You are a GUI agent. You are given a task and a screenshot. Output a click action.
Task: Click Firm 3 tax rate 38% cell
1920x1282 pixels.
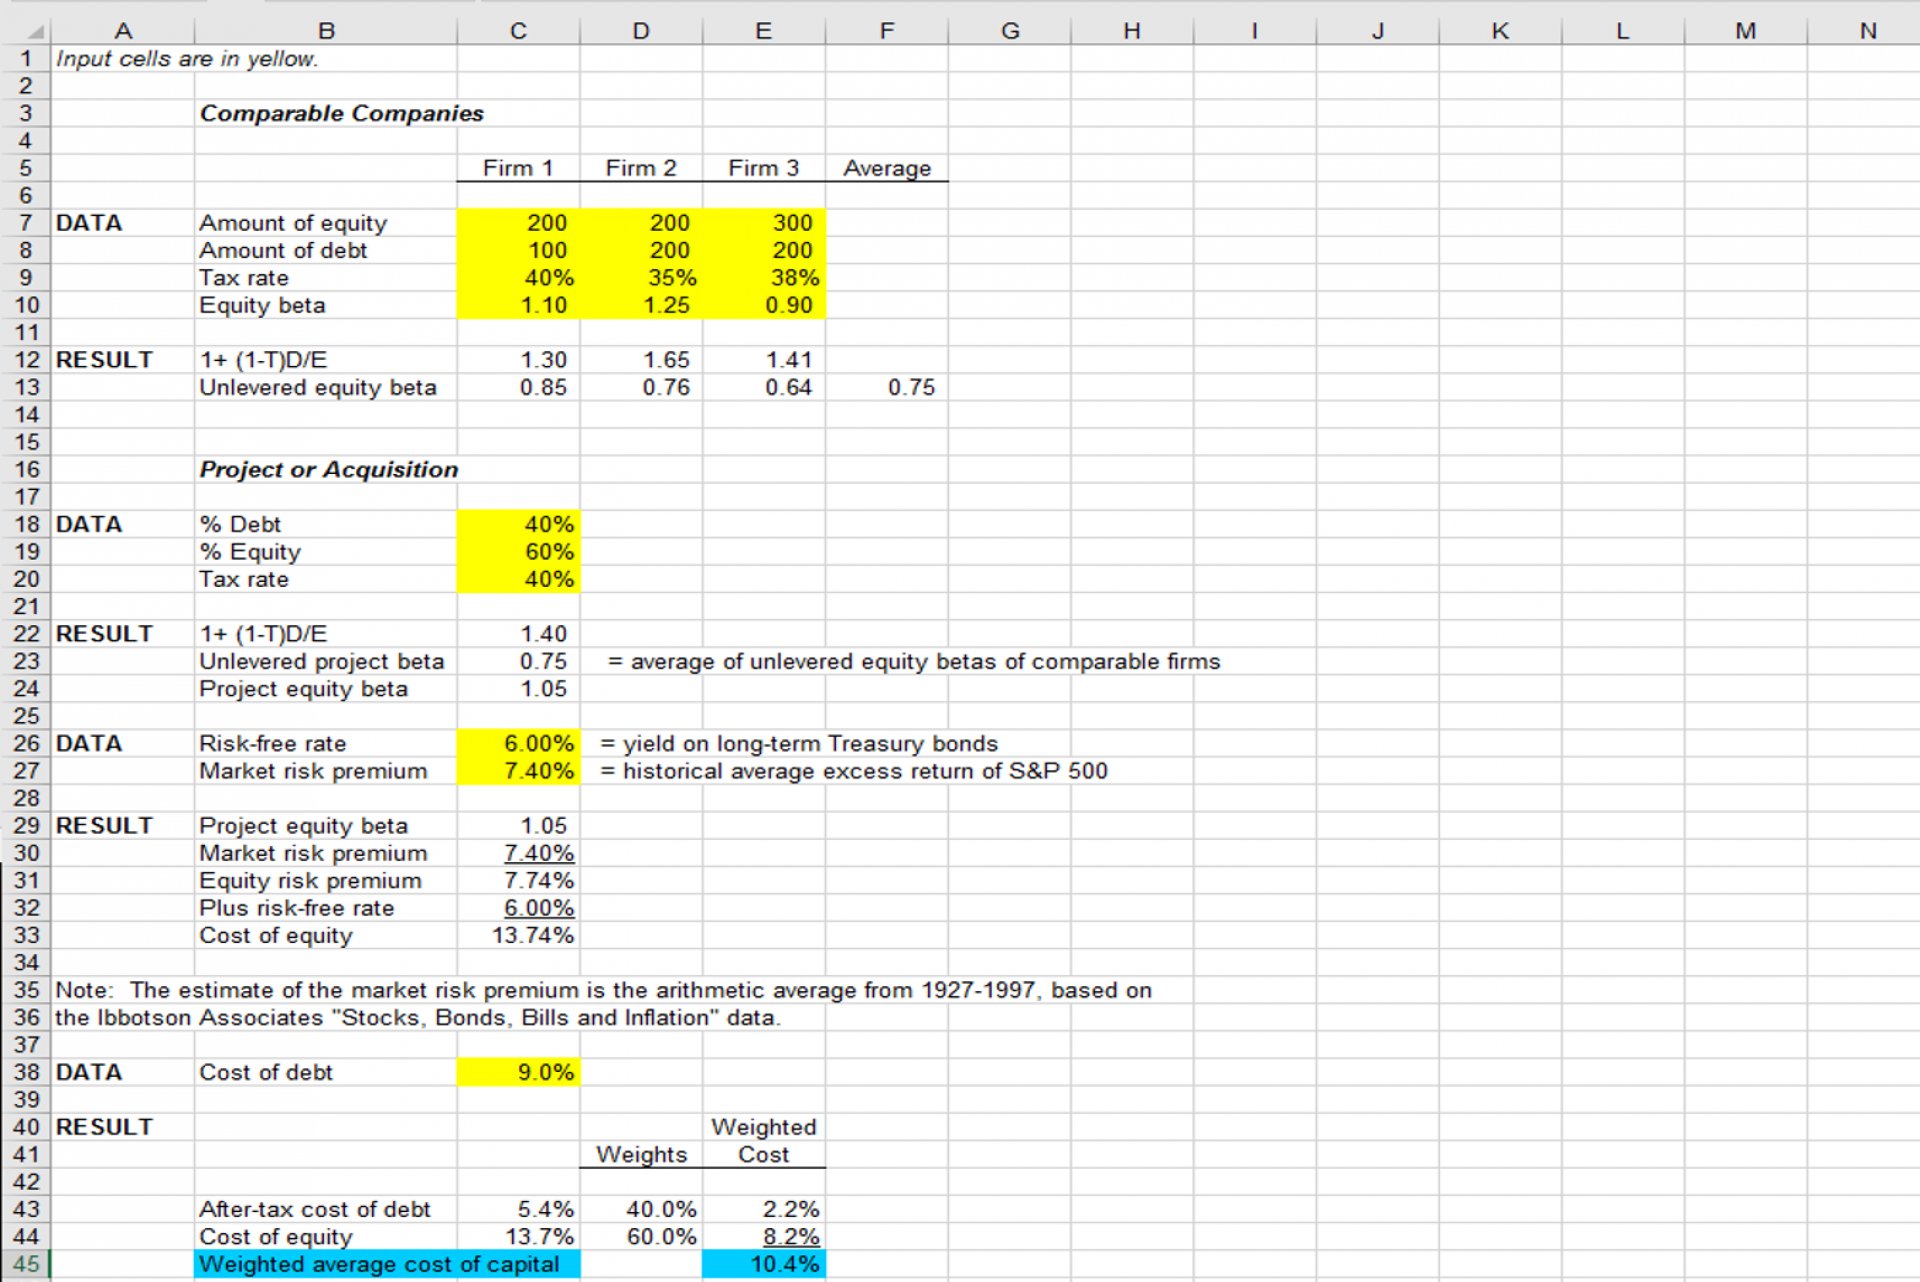pos(764,278)
